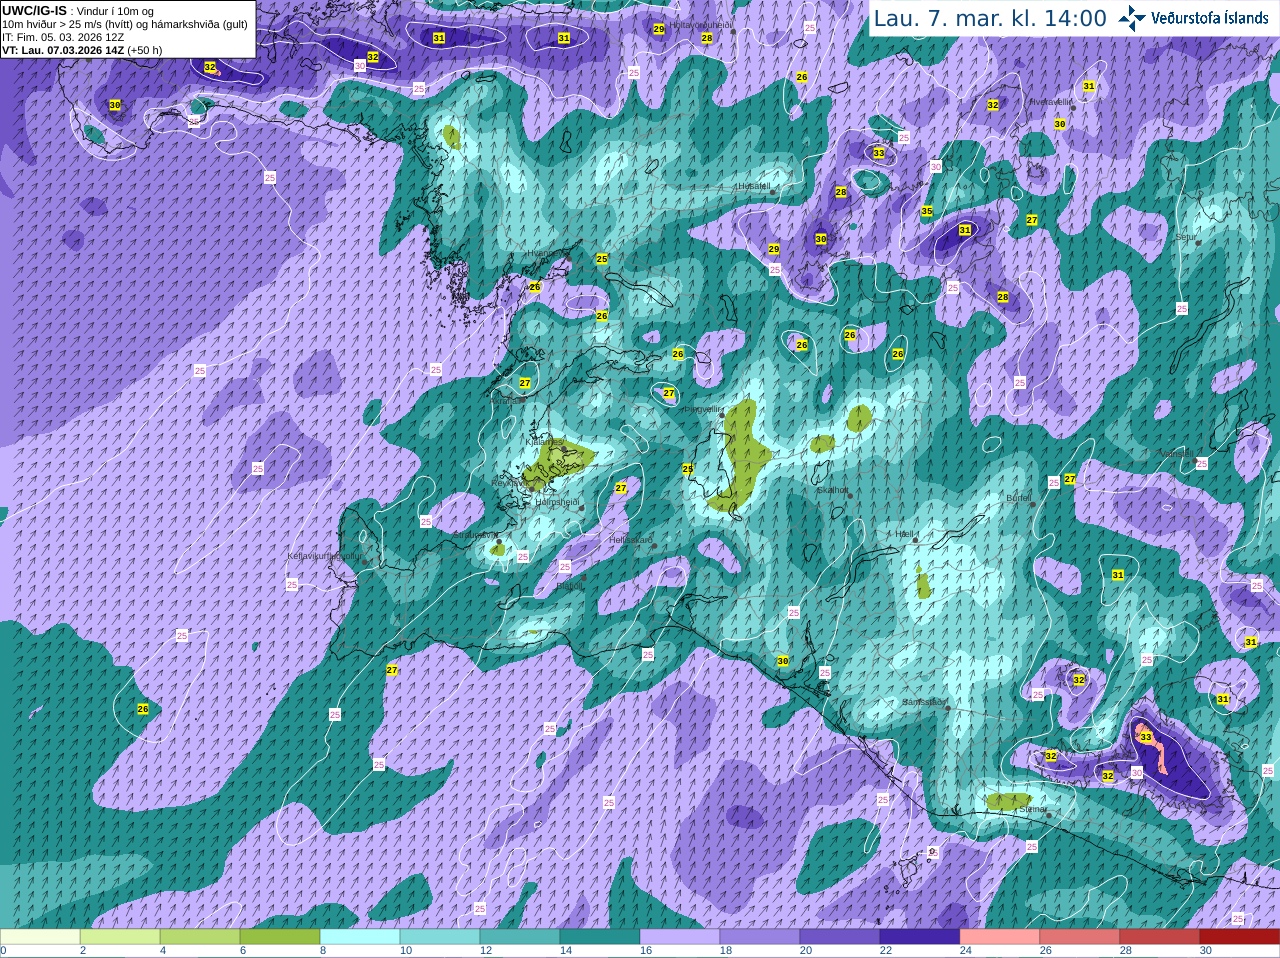Select the 18–20 m/s legend swatch
This screenshot has height=958, width=1280.
point(760,937)
